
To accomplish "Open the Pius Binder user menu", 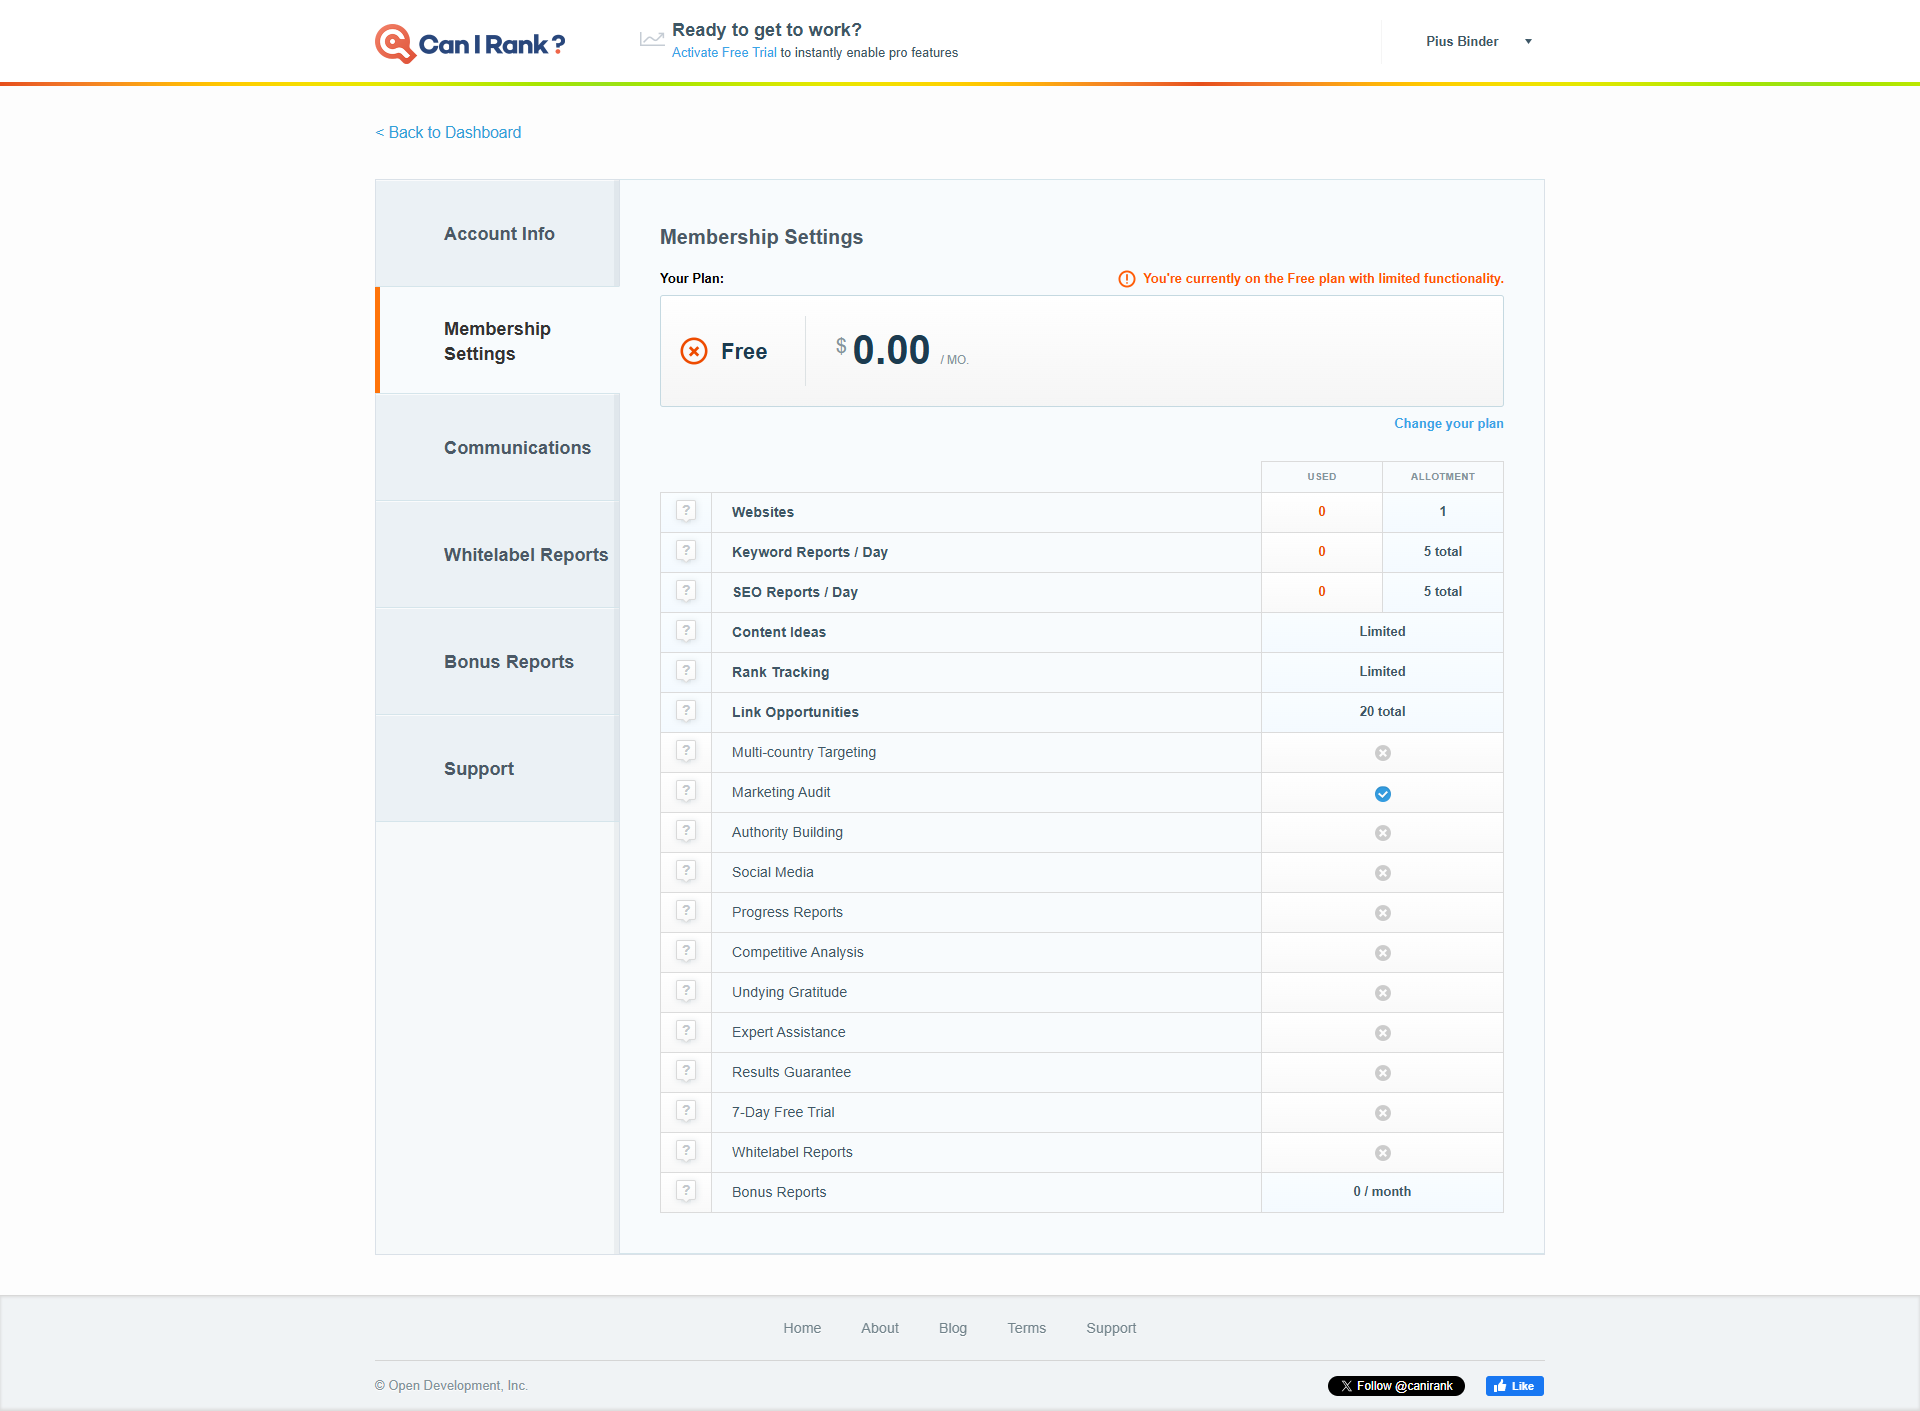I will 1462,42.
